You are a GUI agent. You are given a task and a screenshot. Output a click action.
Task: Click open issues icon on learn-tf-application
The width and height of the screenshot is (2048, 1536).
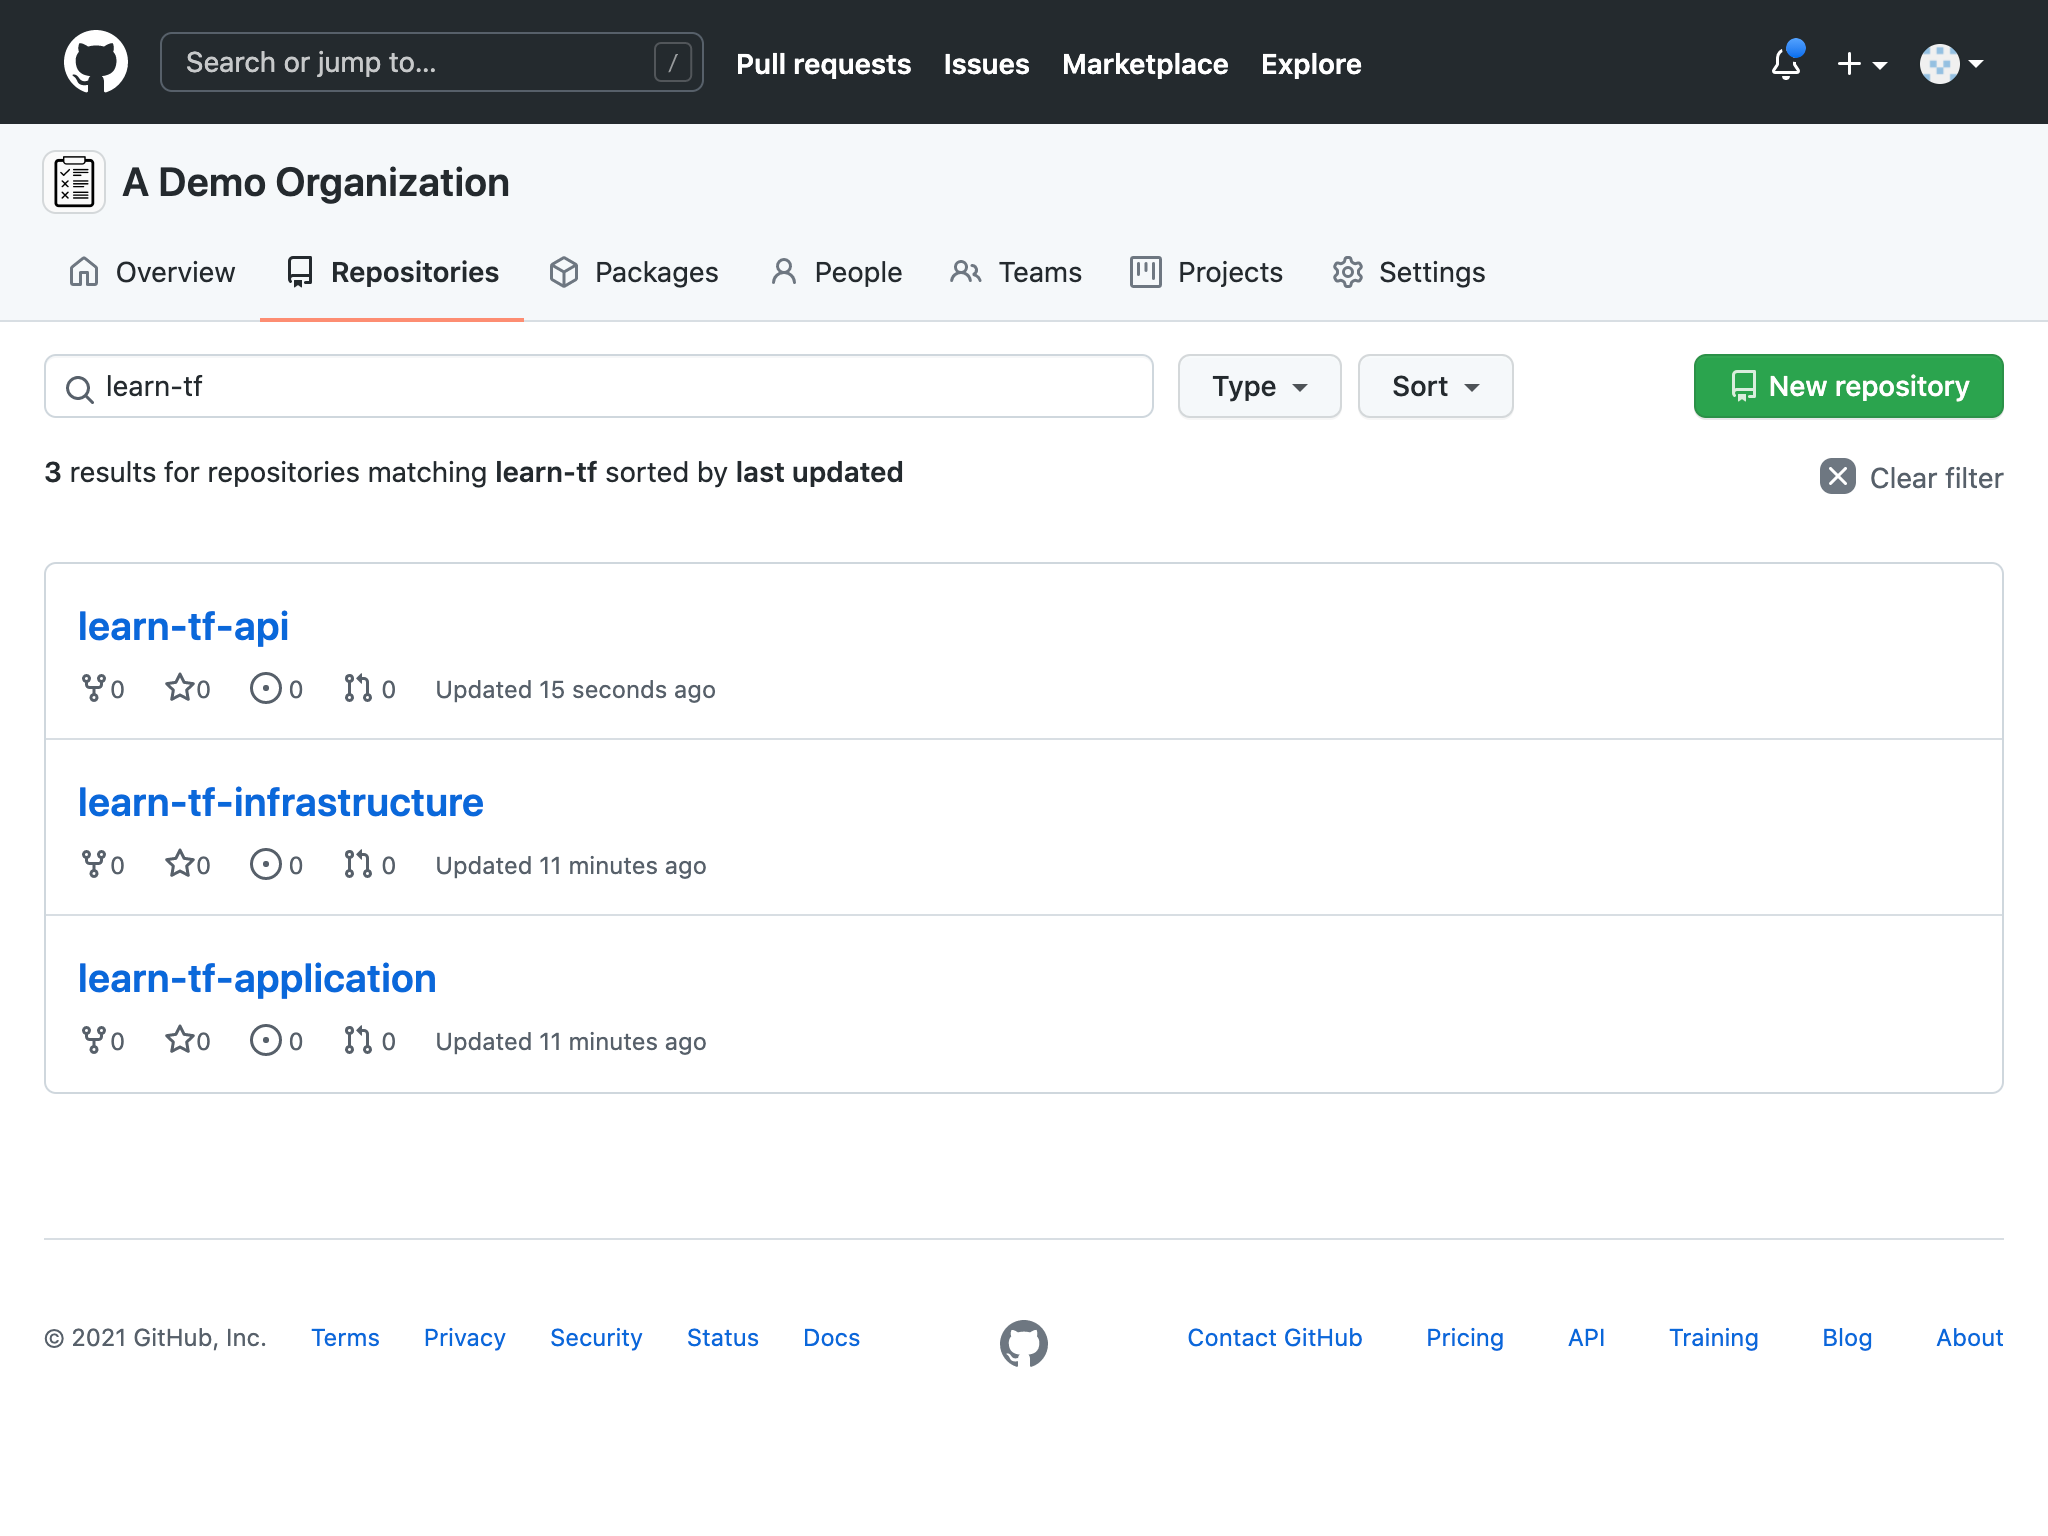[x=265, y=1040]
